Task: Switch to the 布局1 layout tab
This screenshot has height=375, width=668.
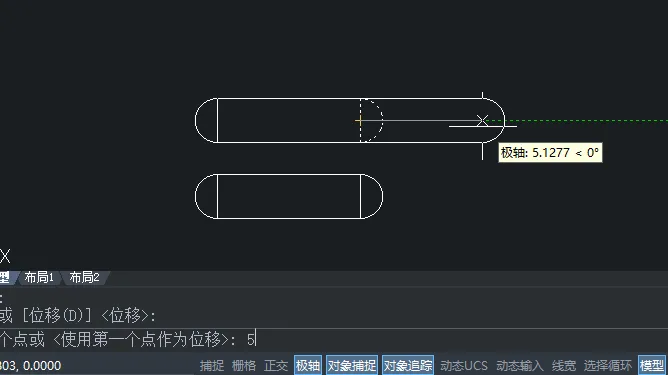Action: point(39,278)
